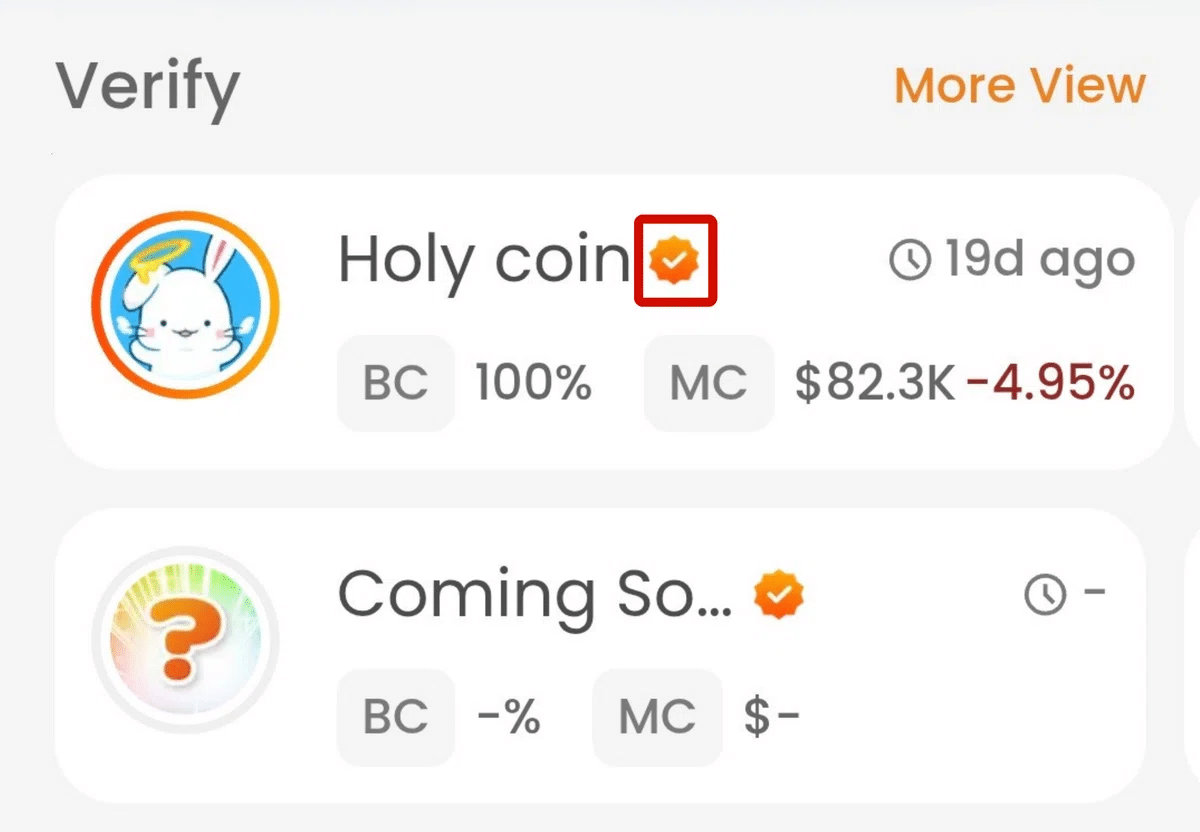The image size is (1200, 832).
Task: Open the Holy coin bunny avatar
Action: (185, 305)
